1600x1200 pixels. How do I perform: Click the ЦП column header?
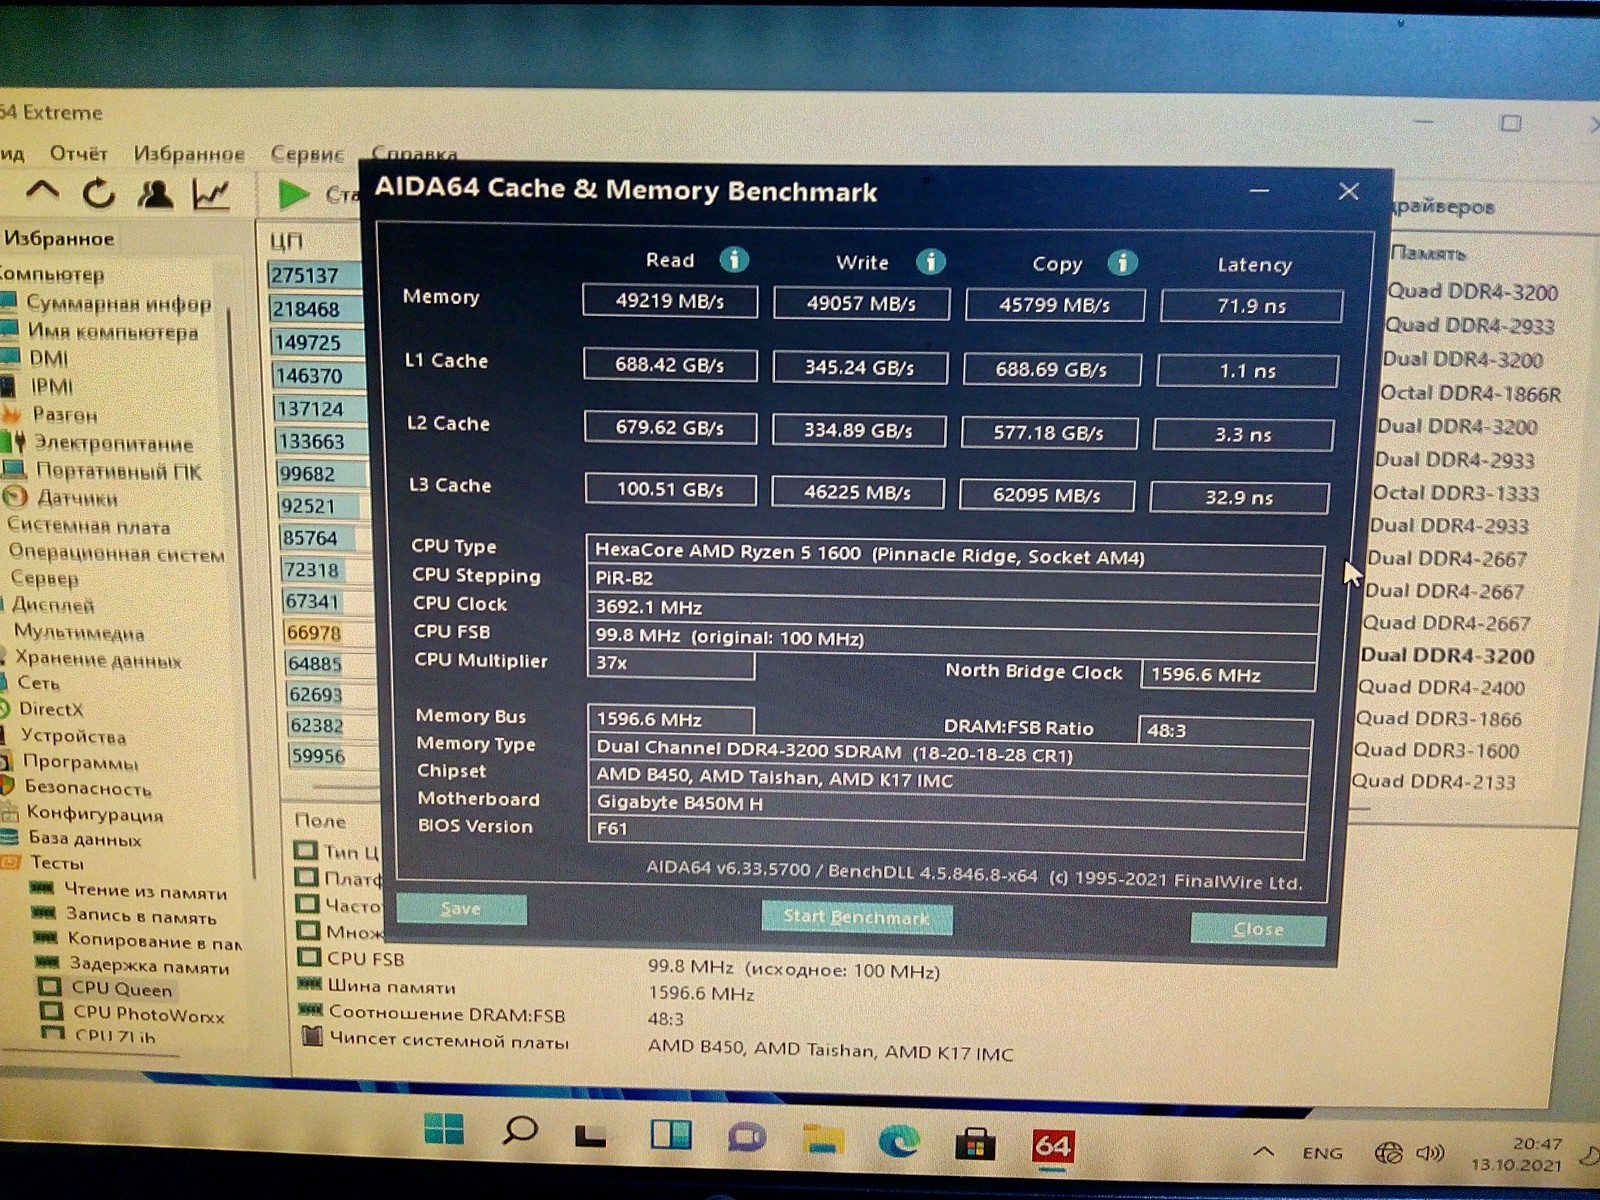click(286, 241)
